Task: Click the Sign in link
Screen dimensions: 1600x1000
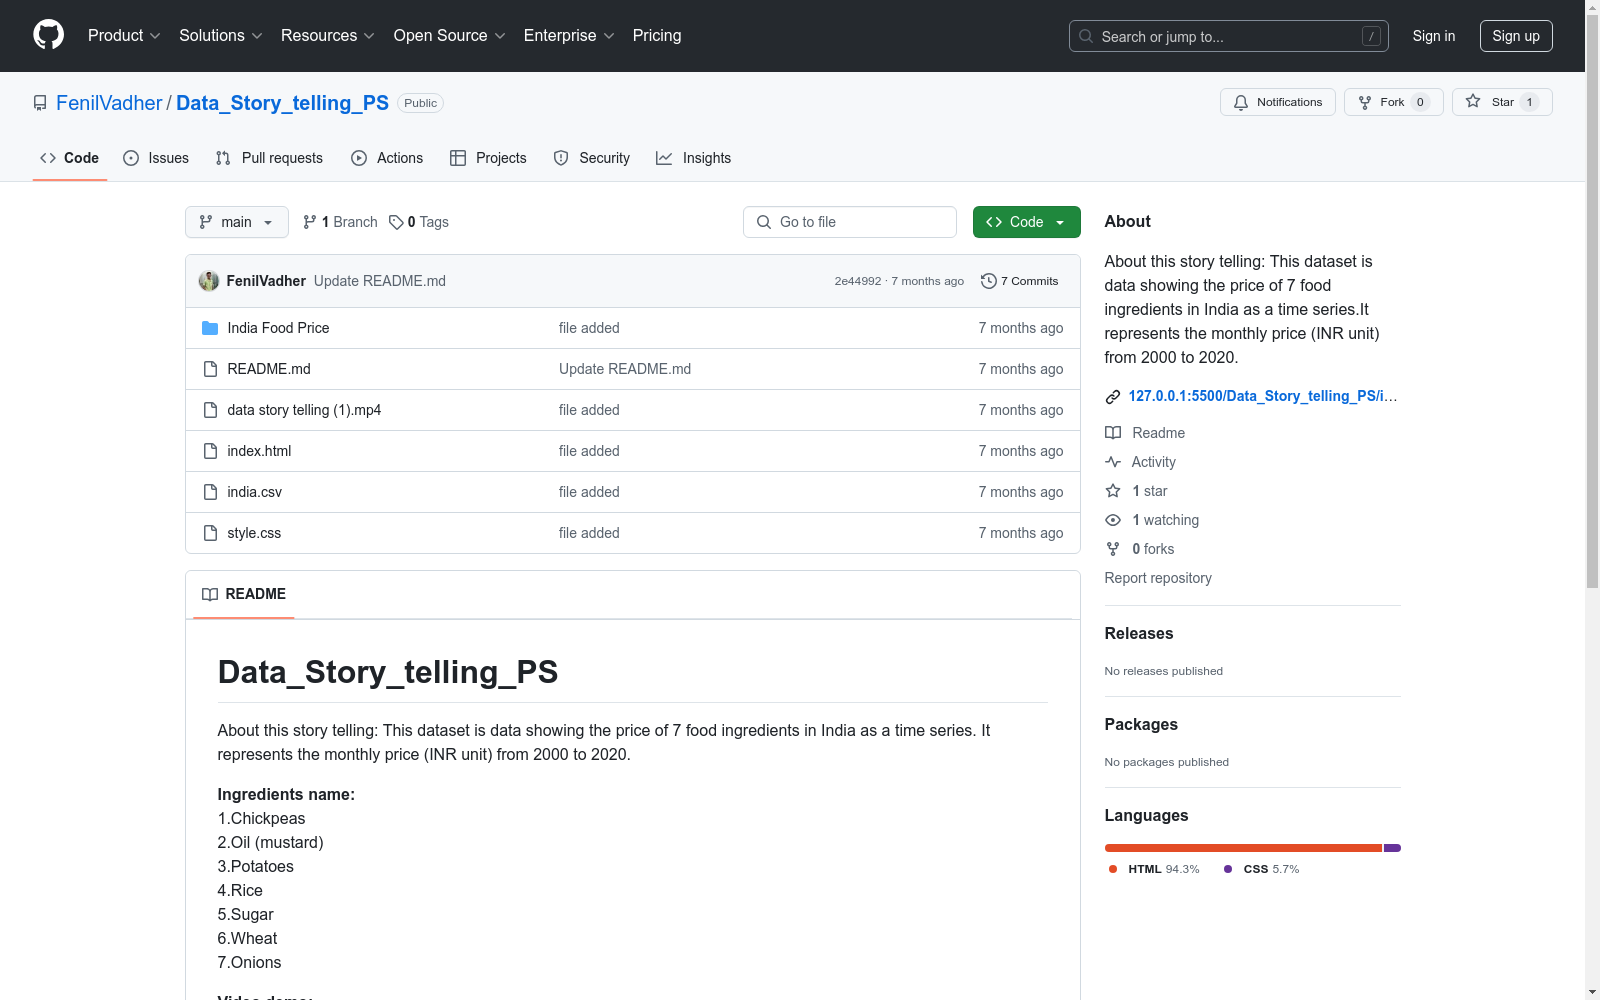Action: (1433, 36)
